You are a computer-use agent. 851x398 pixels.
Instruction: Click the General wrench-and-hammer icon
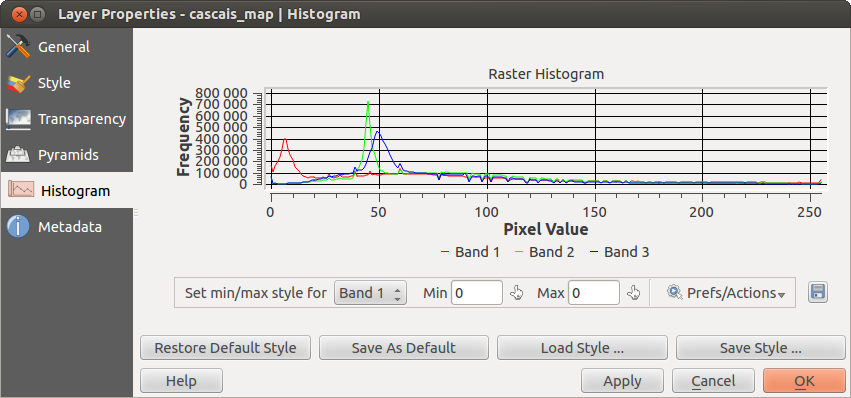(18, 47)
